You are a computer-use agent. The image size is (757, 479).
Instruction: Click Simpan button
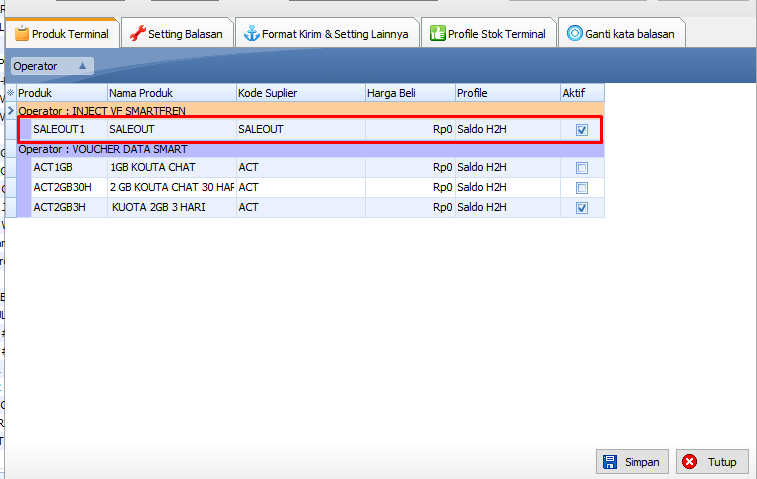pos(632,462)
